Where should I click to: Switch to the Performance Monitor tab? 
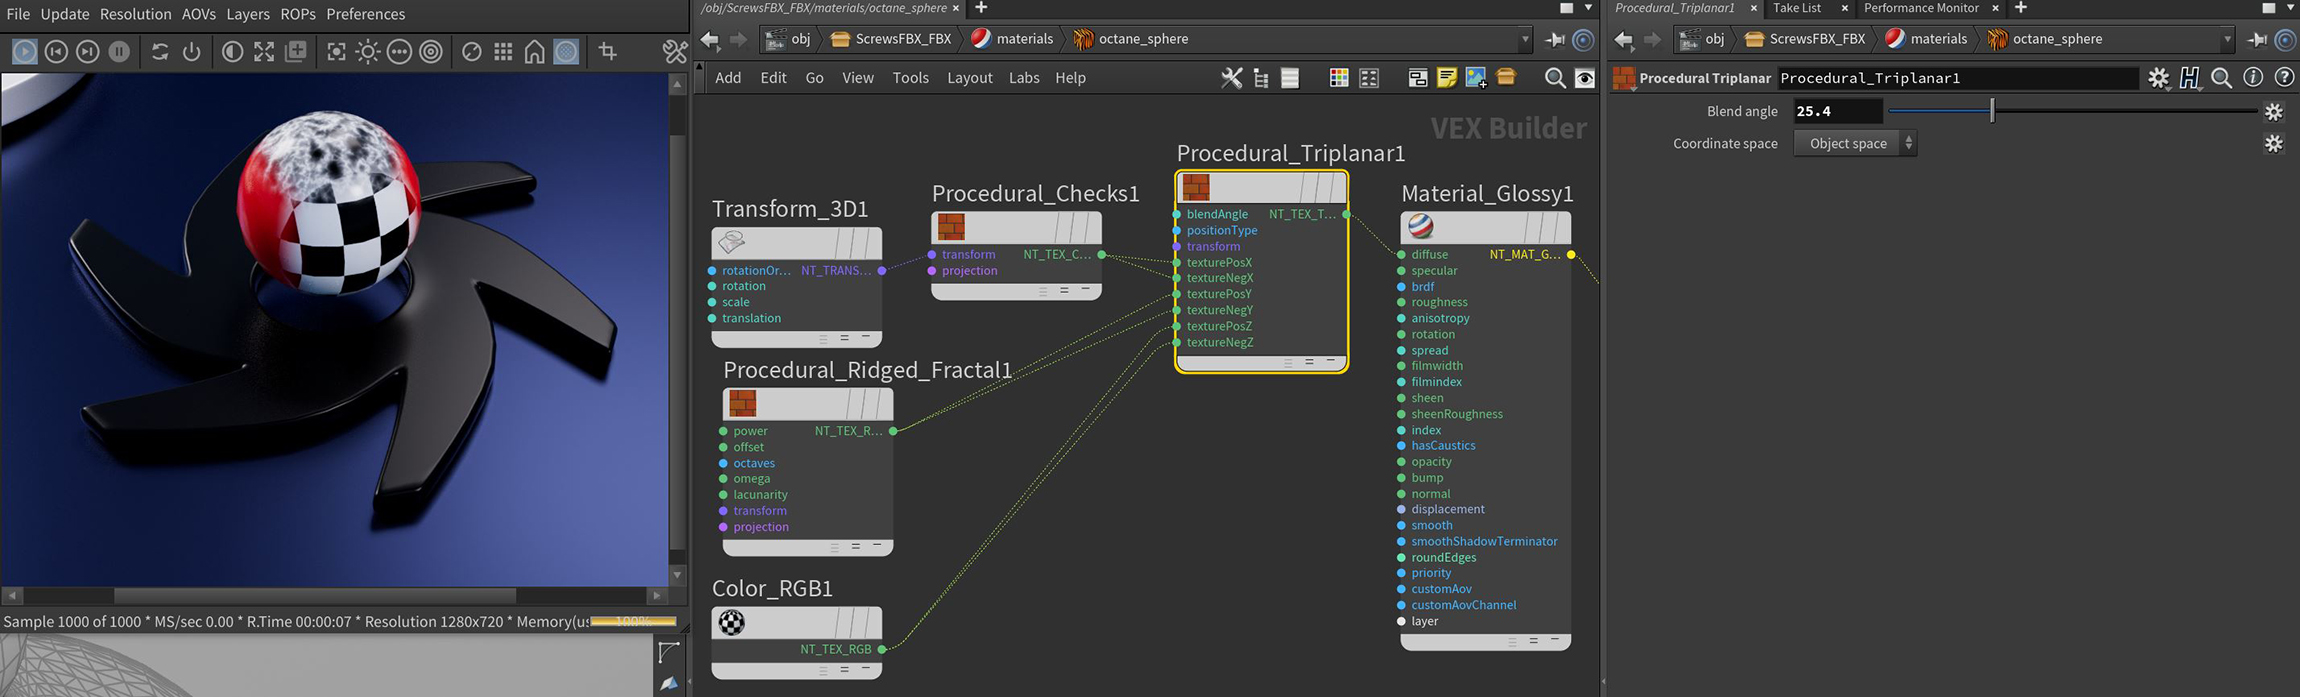coord(1920,8)
